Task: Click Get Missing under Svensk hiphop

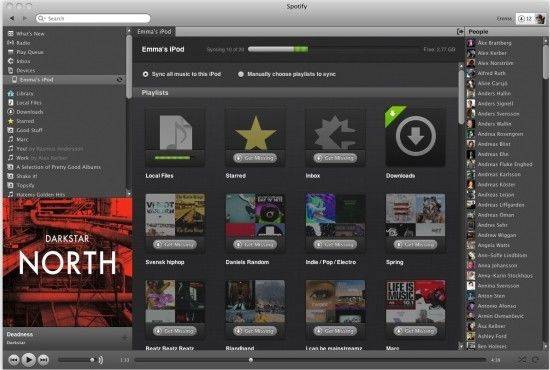Action: point(175,244)
